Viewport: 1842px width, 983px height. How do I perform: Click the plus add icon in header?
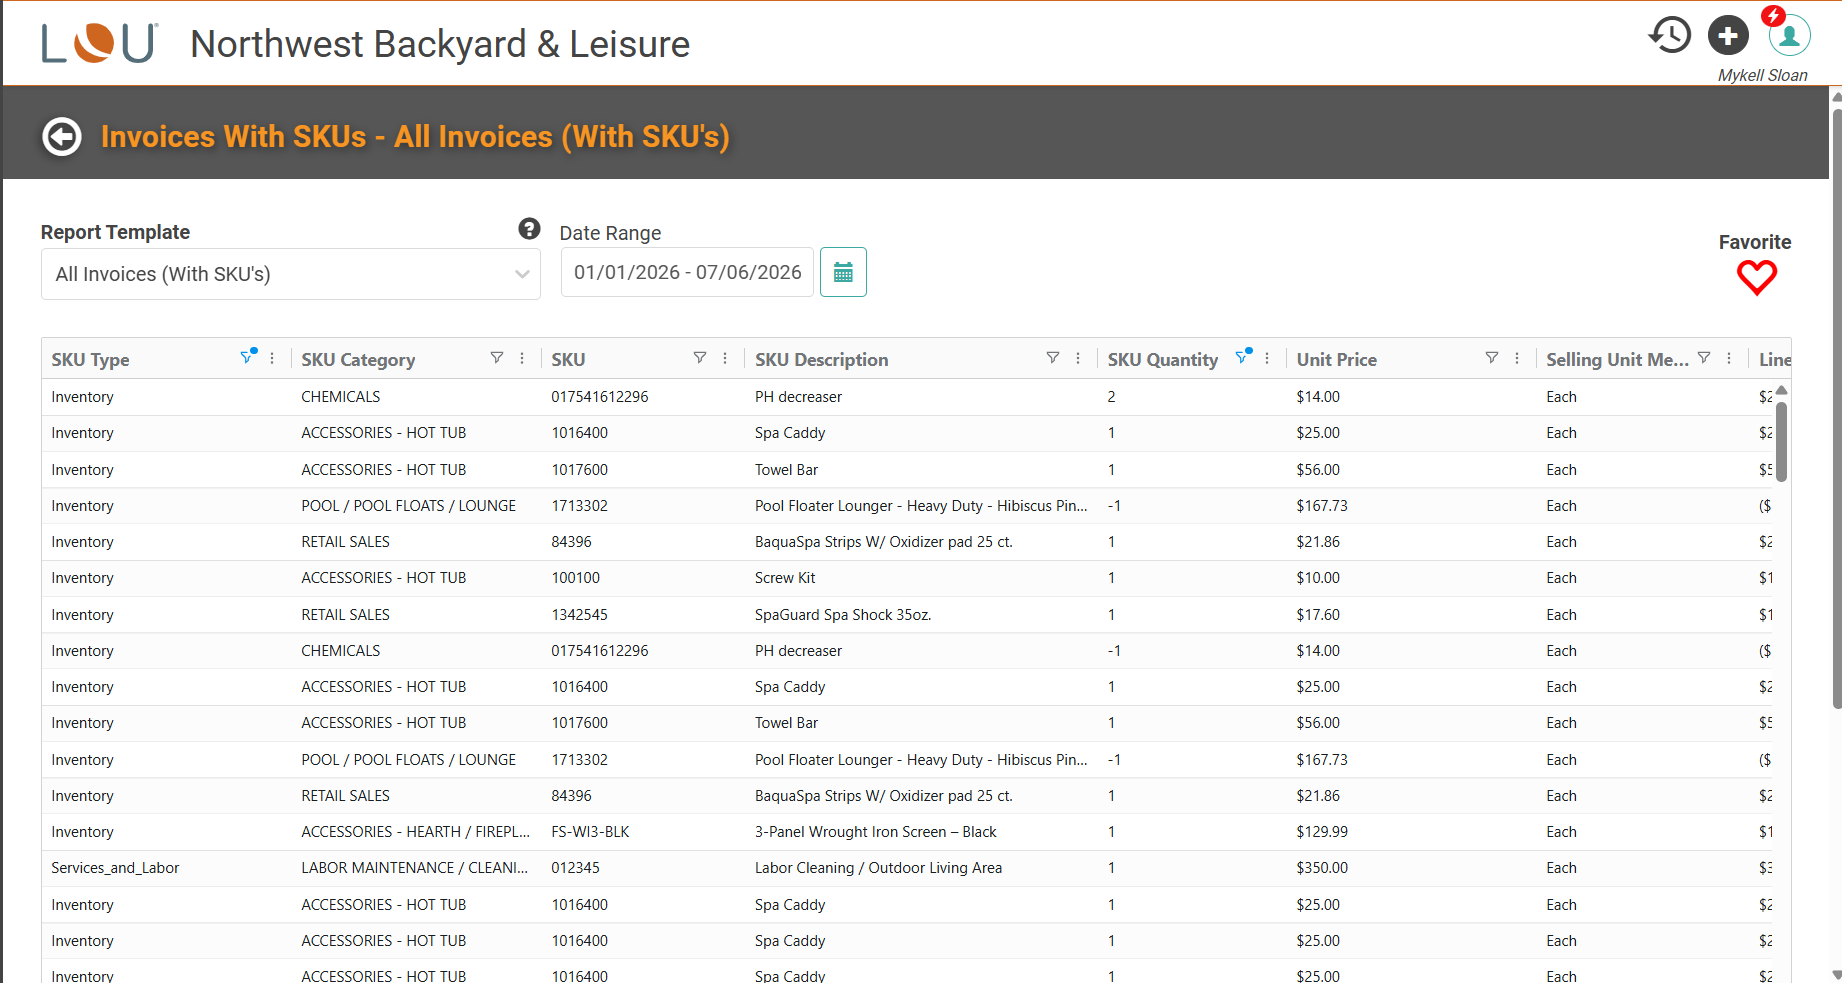coord(1728,36)
